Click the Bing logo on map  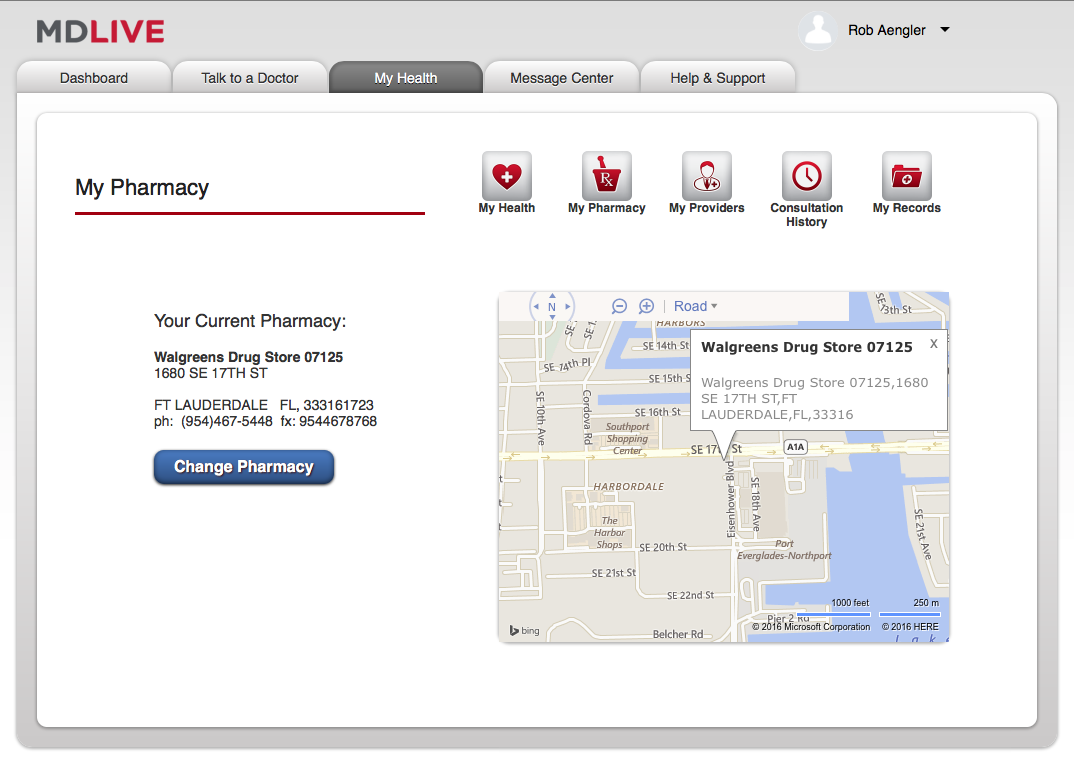tap(525, 630)
